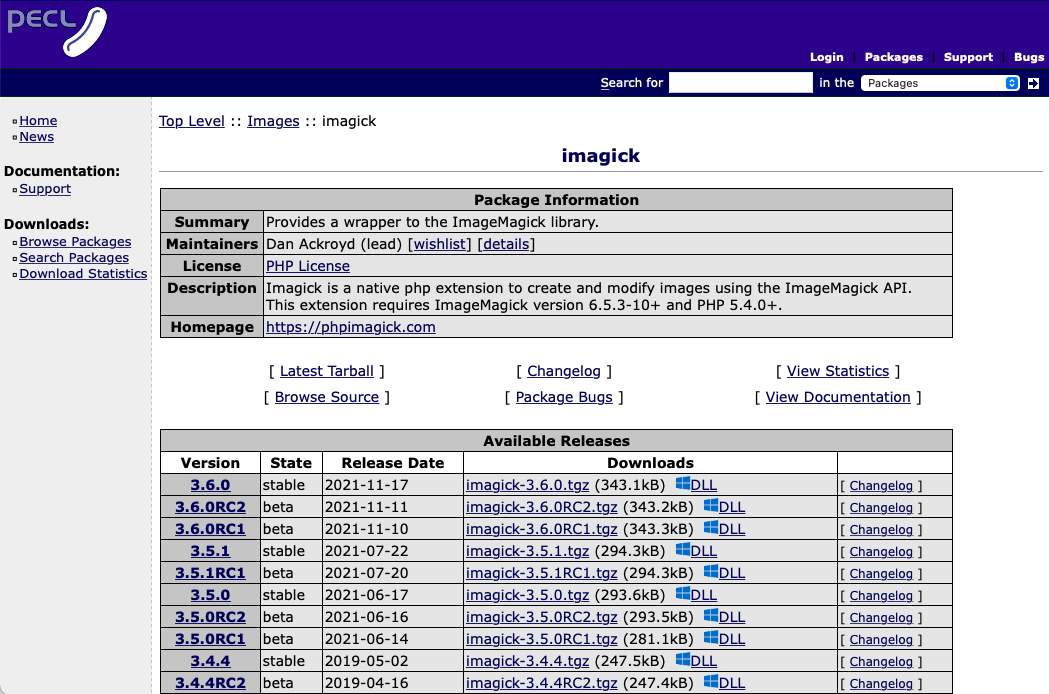Screen dimensions: 1049x694
Task: Open Browse Packages sidebar link
Action: click(x=75, y=242)
